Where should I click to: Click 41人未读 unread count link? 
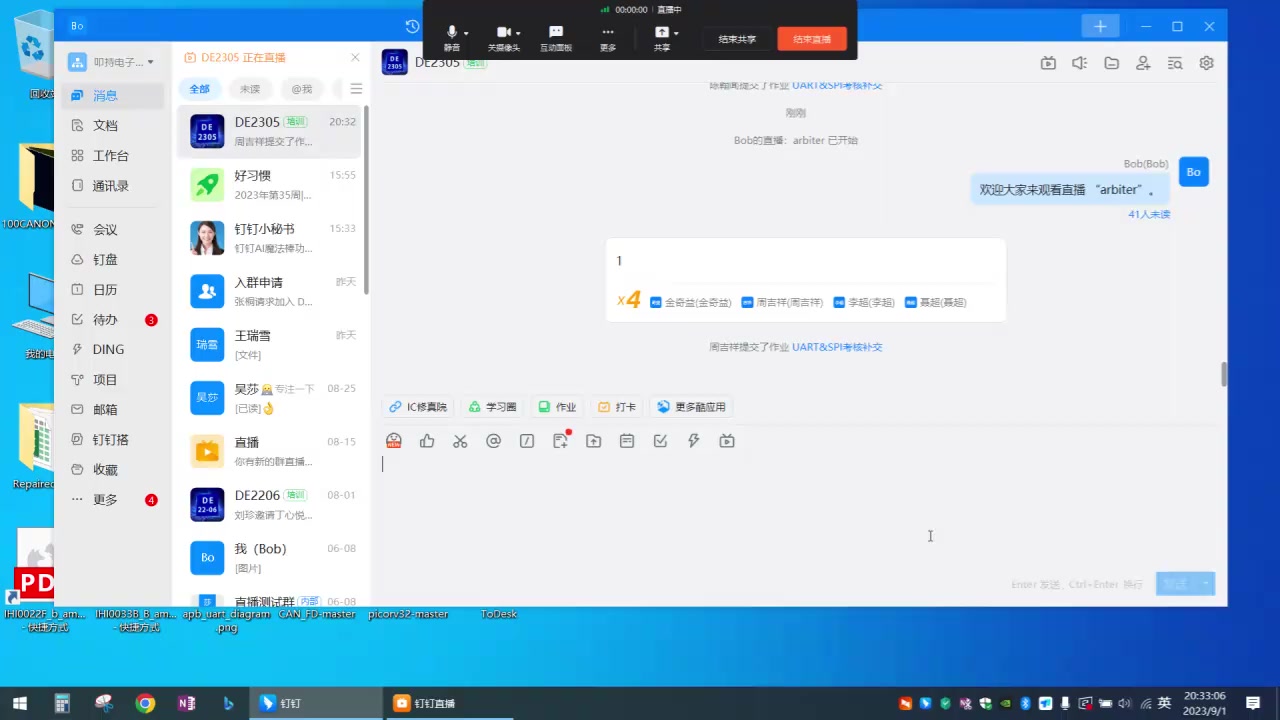point(1149,214)
